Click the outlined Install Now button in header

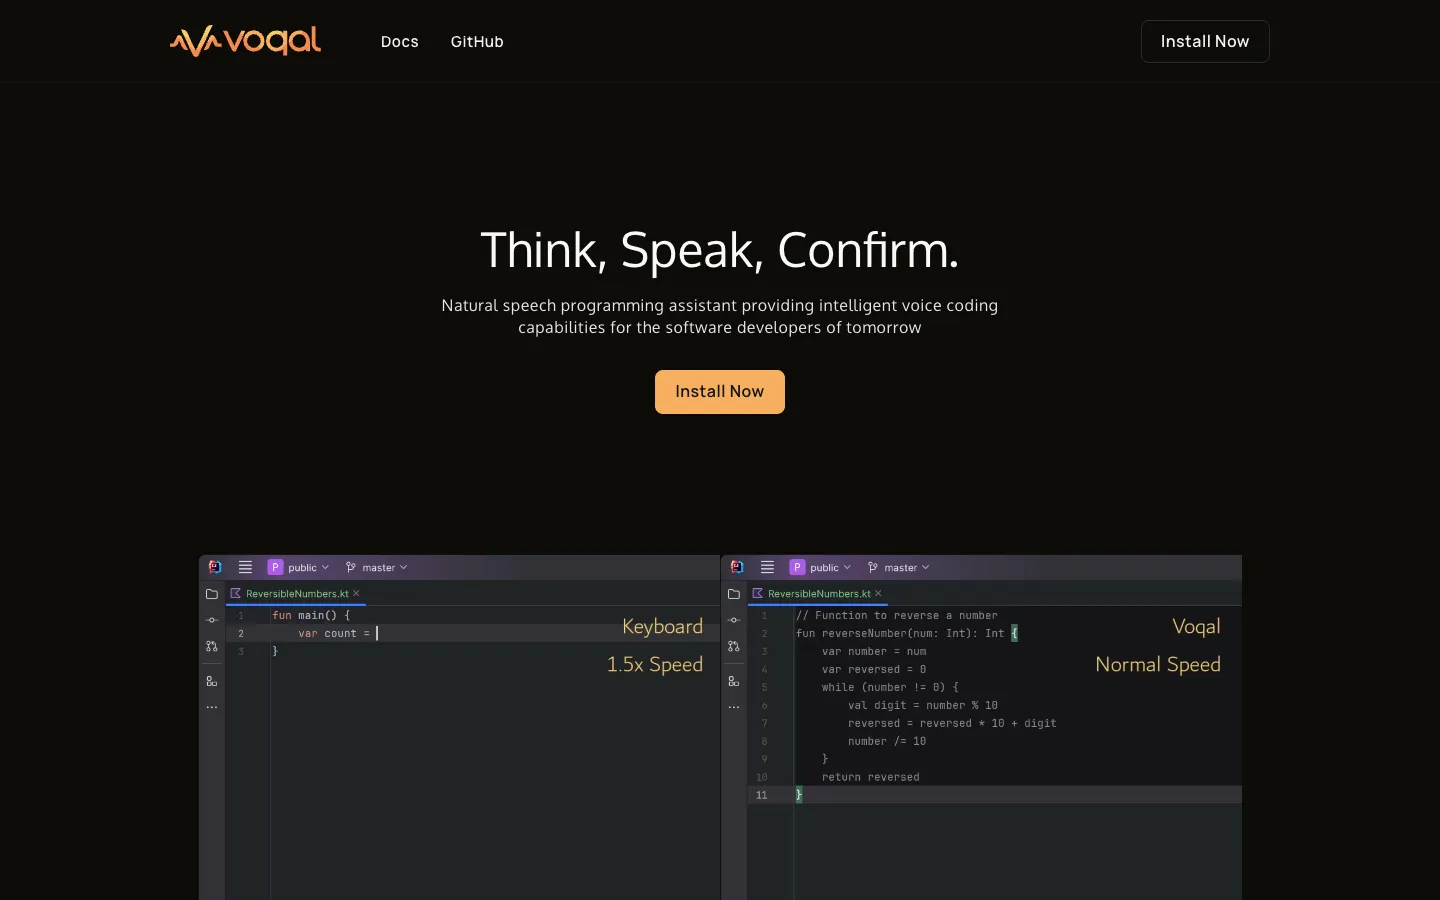coord(1205,41)
